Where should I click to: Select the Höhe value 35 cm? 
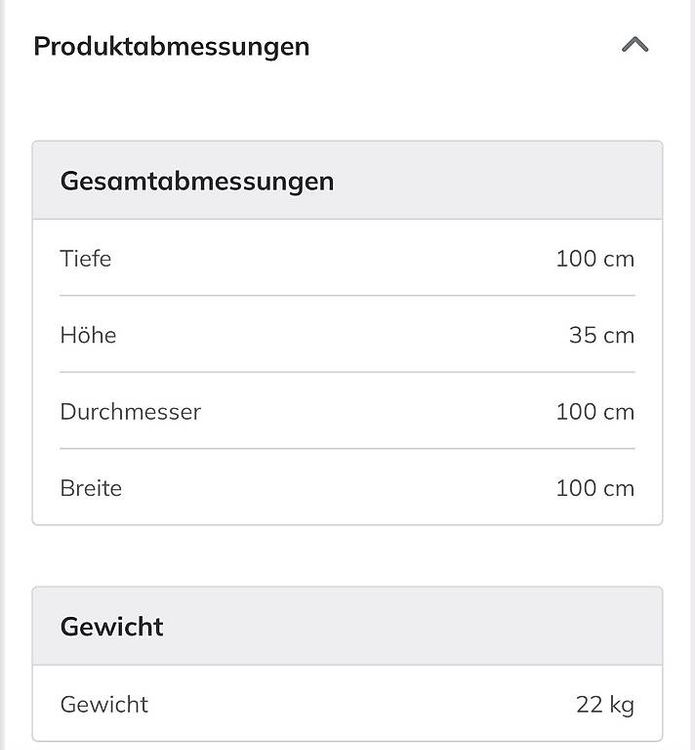point(602,335)
